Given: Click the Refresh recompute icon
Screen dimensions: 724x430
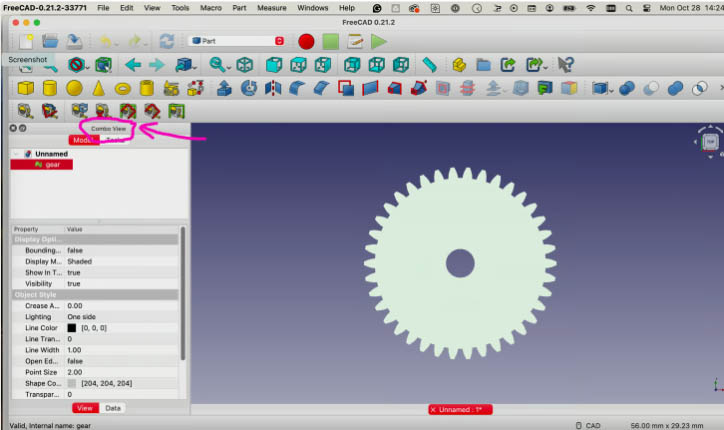Looking at the screenshot, I should click(167, 42).
